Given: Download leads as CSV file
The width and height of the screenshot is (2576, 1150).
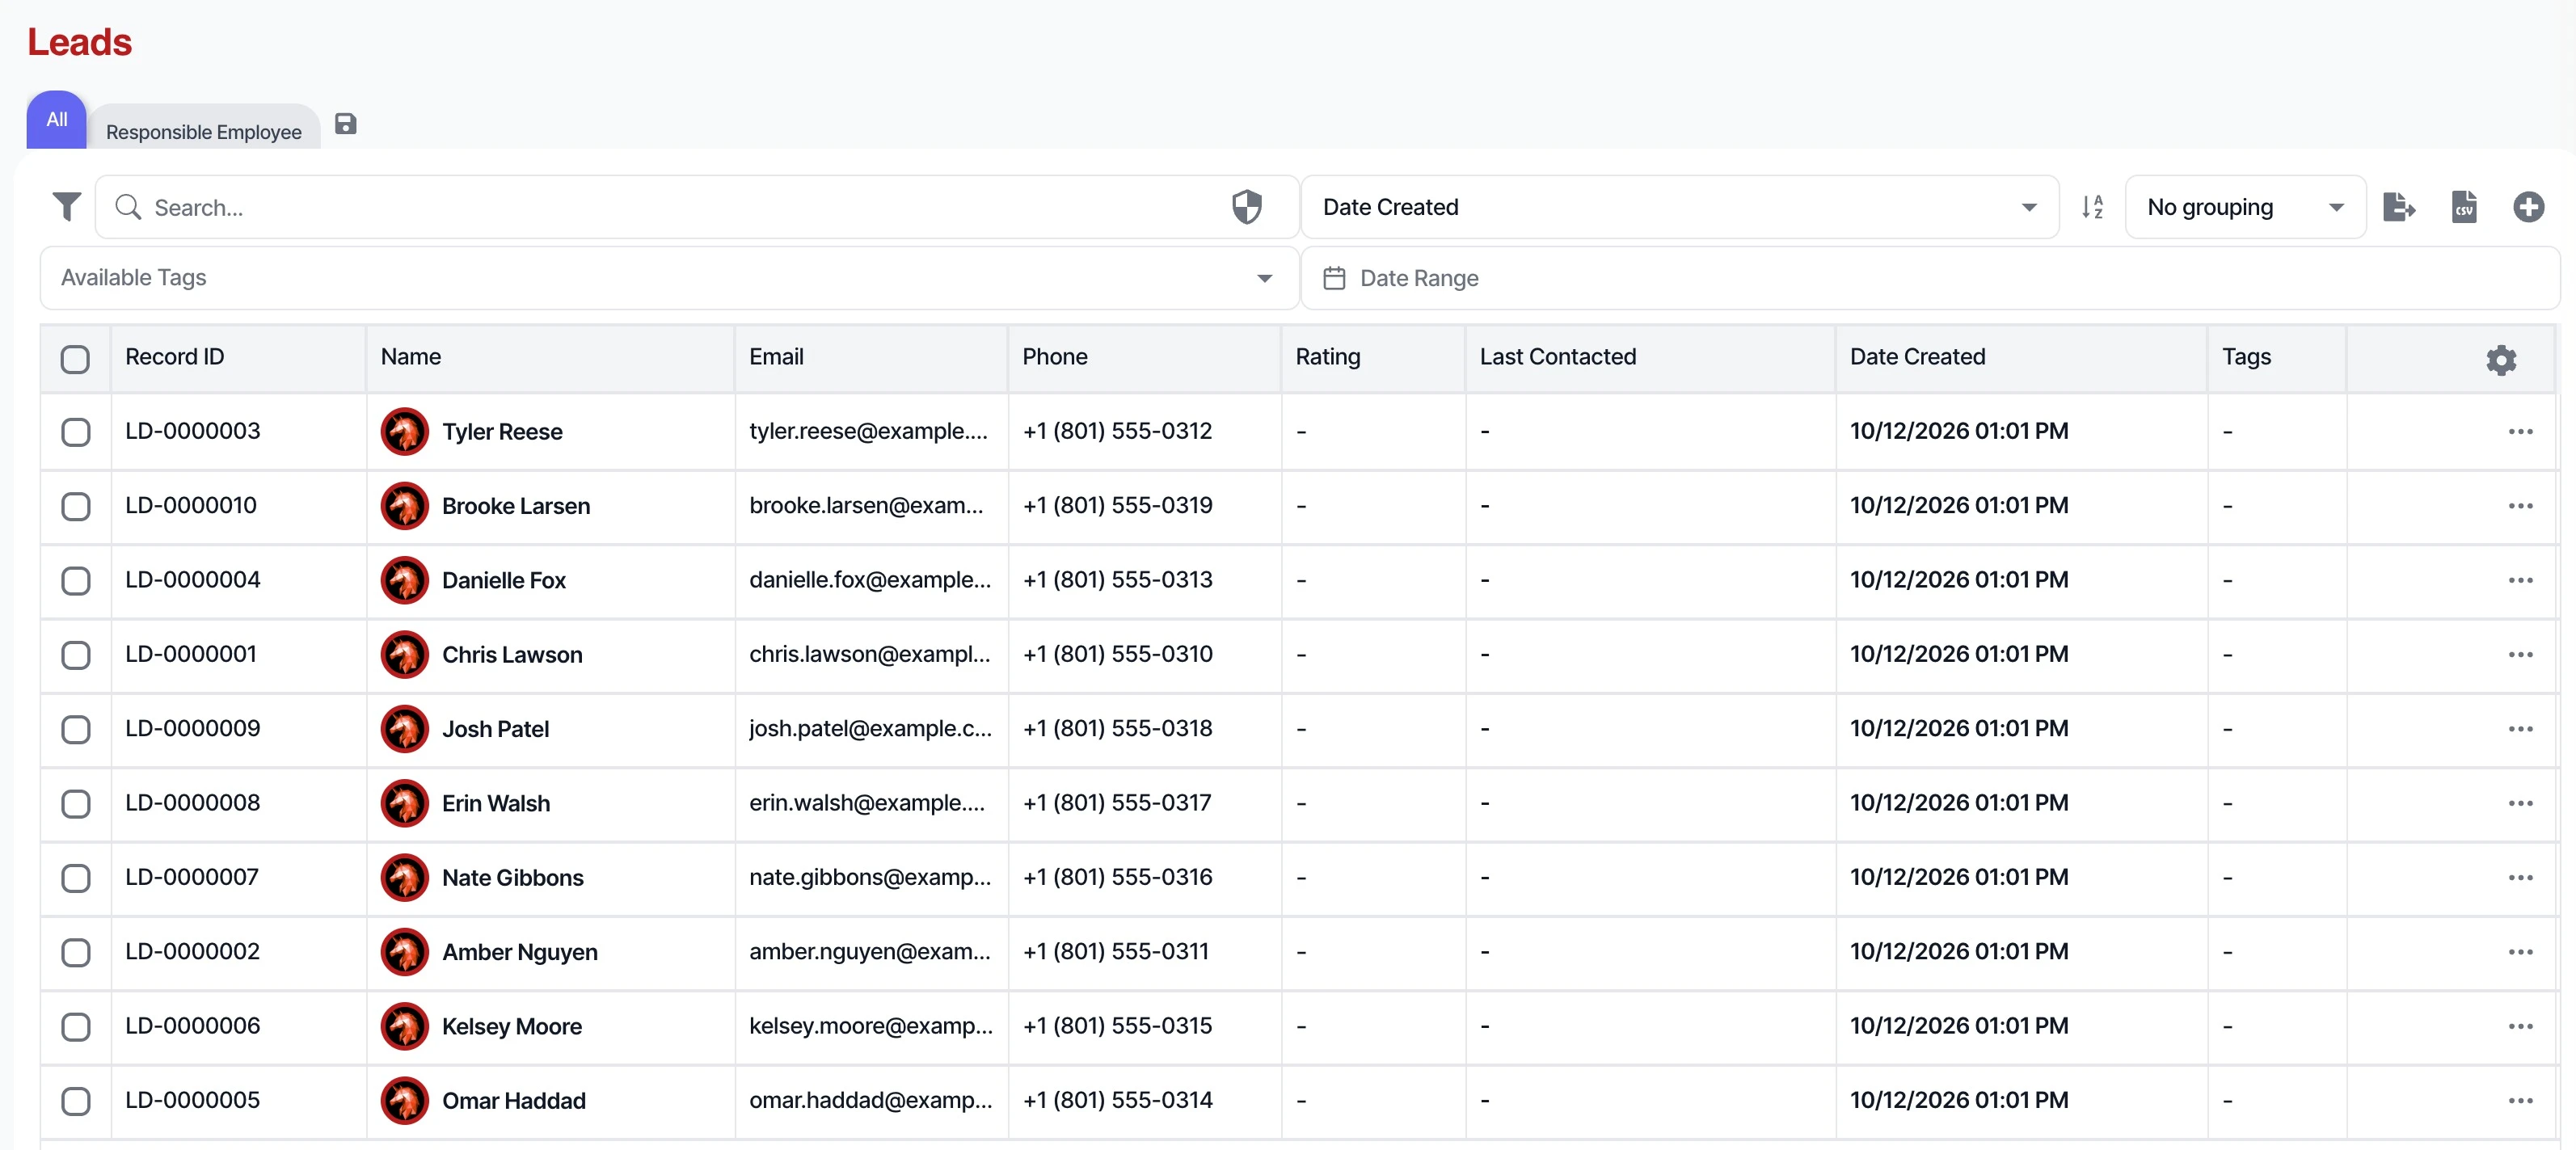Looking at the screenshot, I should pos(2464,207).
